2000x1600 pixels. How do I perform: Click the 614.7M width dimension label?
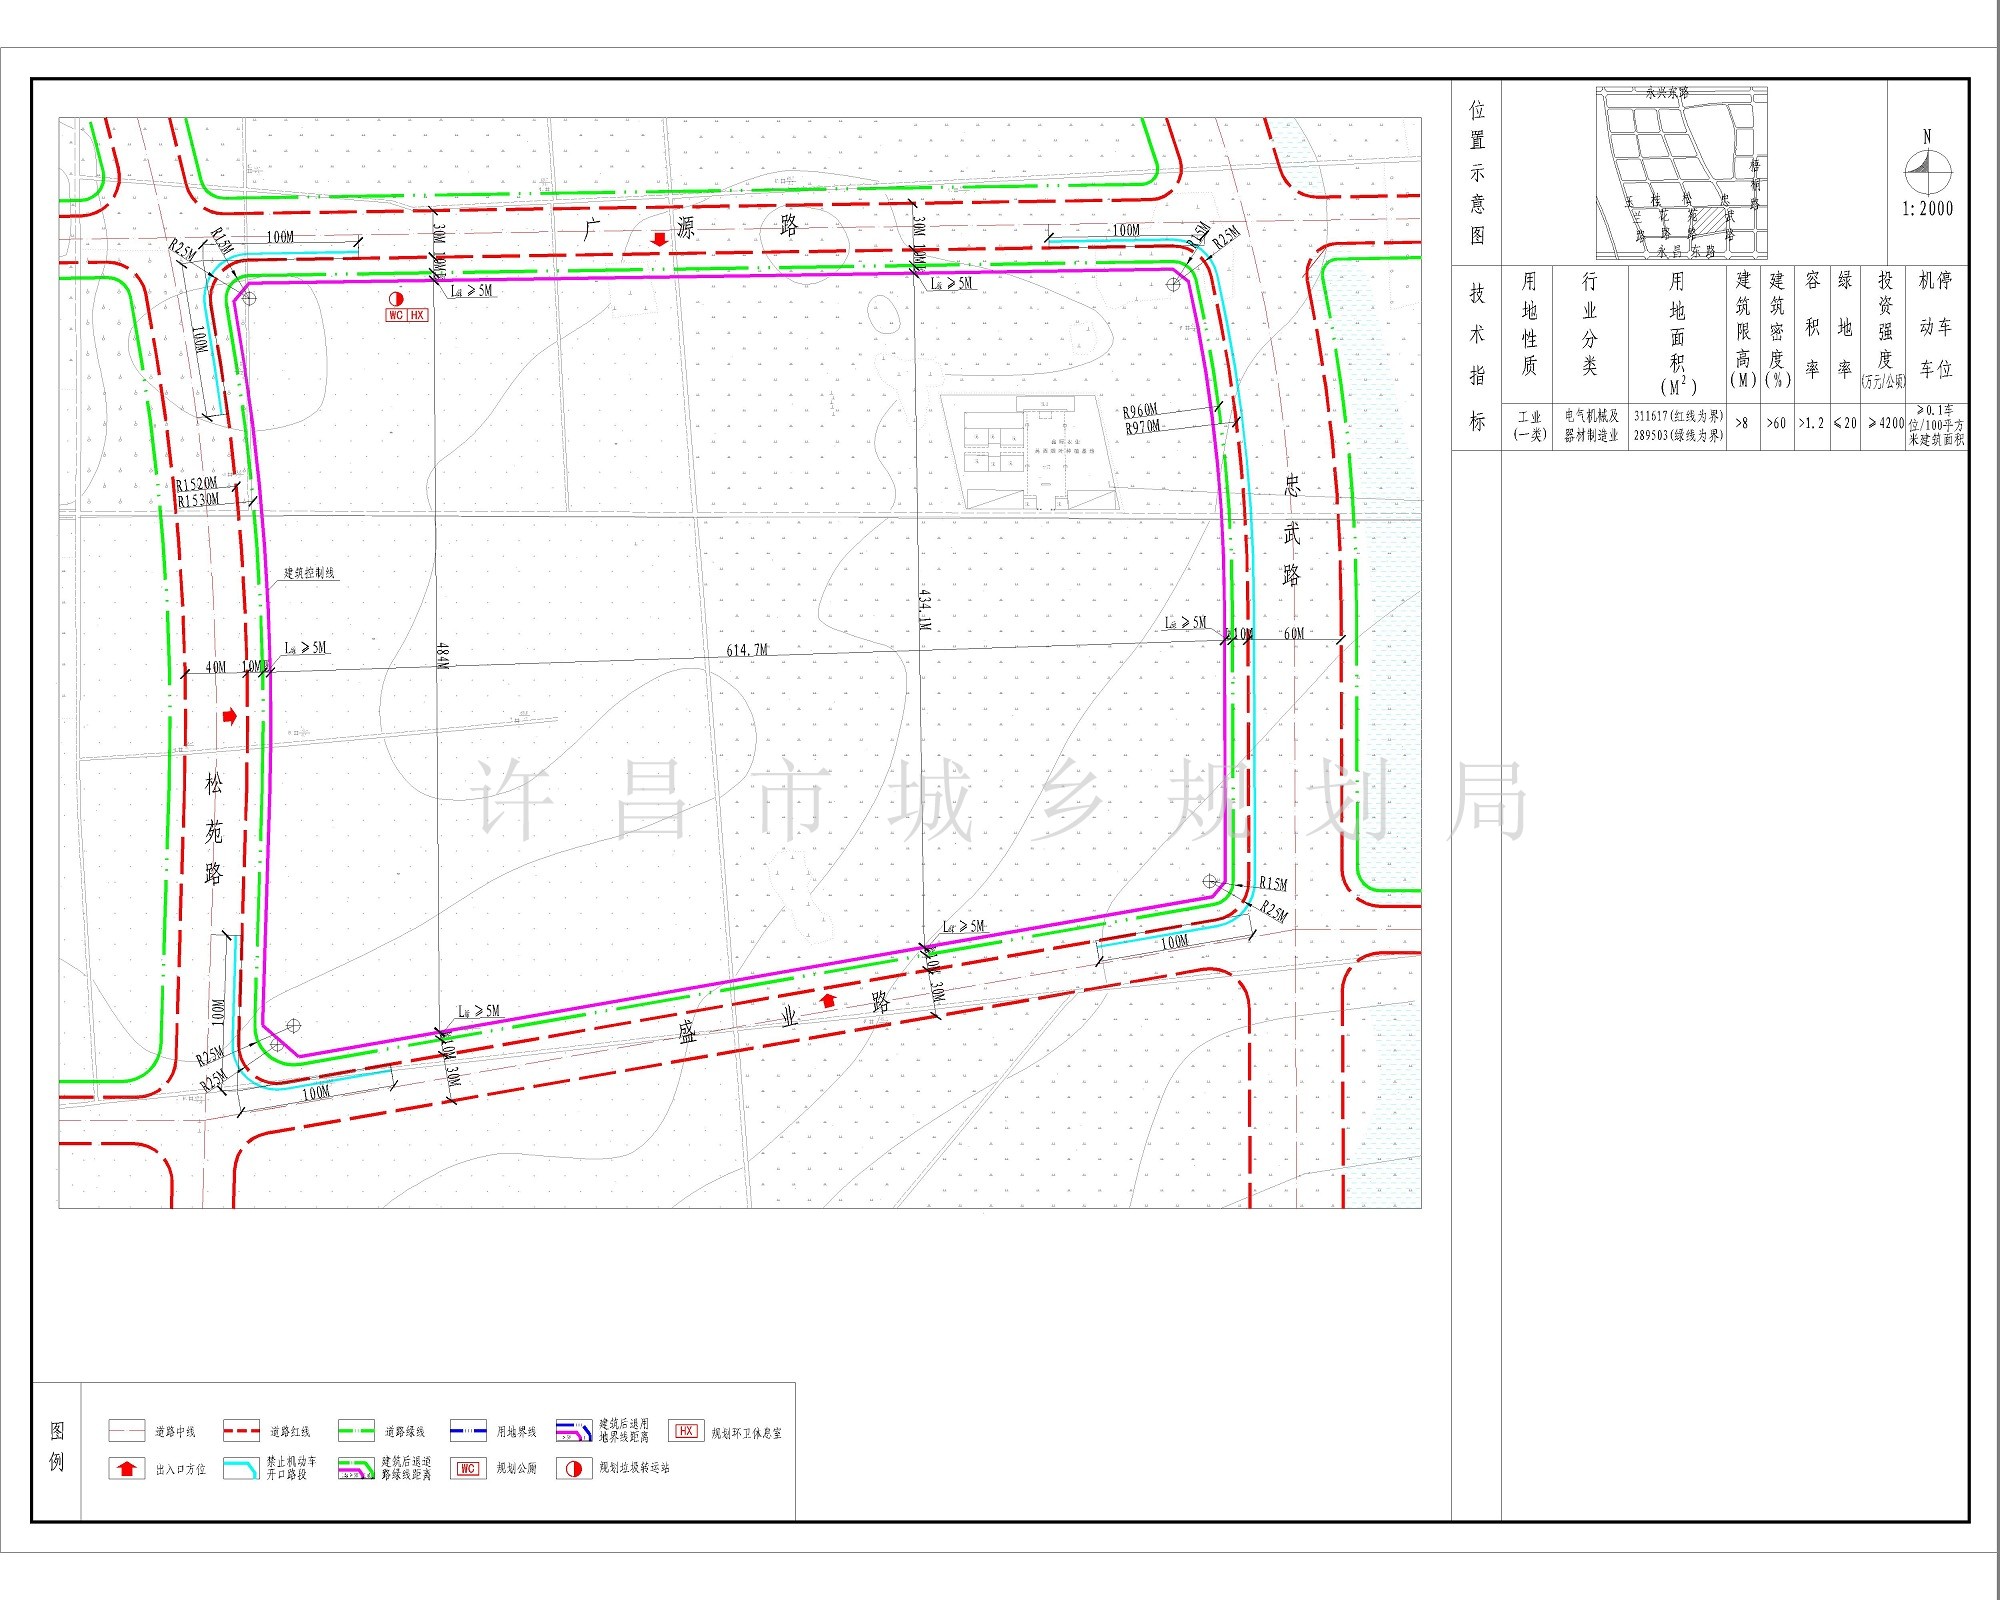click(x=747, y=650)
